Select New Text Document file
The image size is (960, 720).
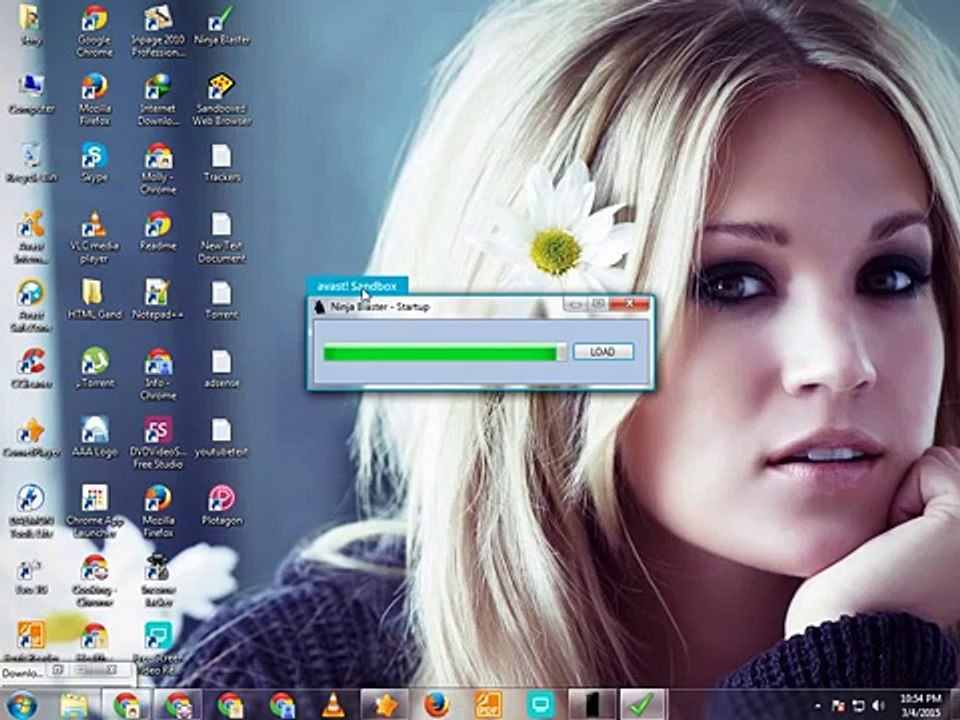tap(222, 237)
